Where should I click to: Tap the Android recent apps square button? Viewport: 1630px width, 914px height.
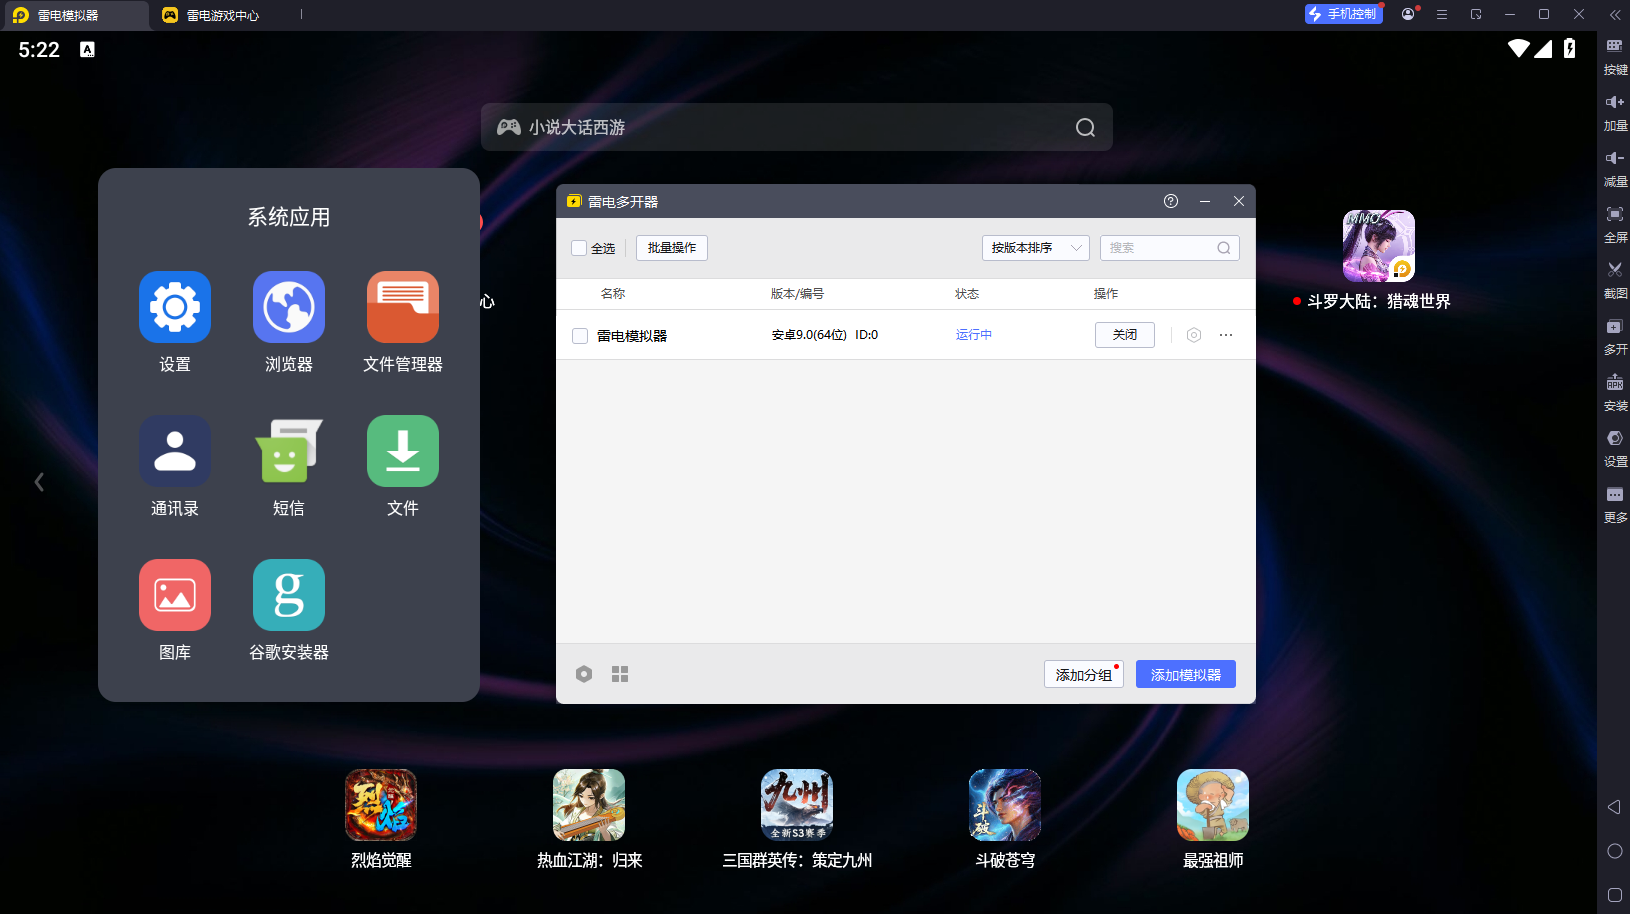1614,895
